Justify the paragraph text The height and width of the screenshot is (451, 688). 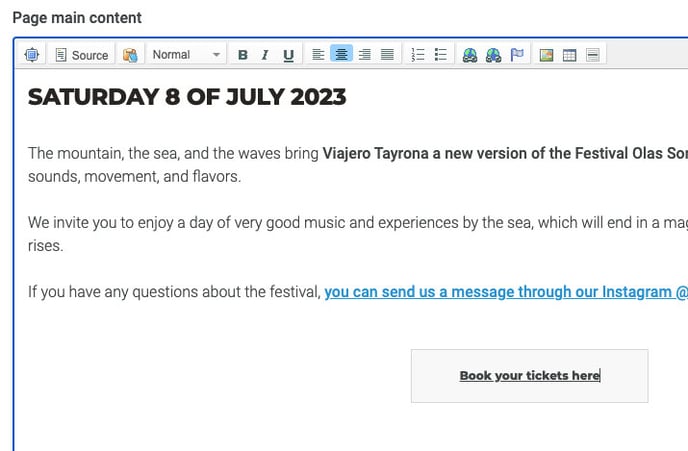(x=387, y=55)
